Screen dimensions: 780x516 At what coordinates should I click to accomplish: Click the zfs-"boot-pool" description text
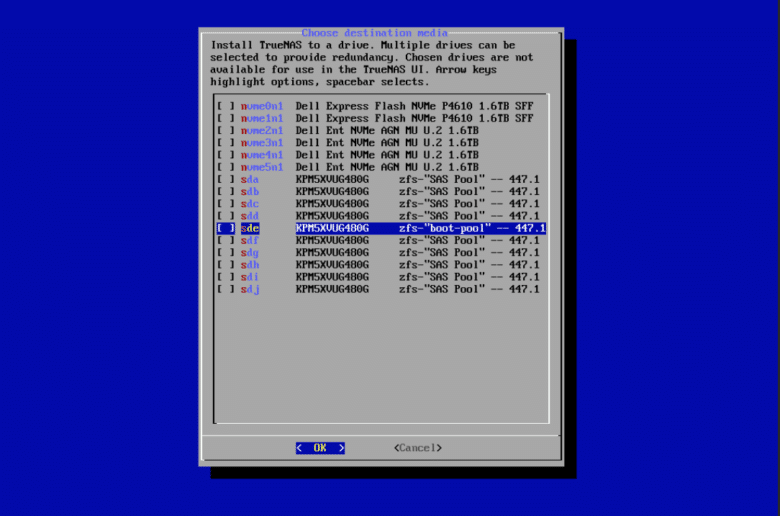click(445, 228)
